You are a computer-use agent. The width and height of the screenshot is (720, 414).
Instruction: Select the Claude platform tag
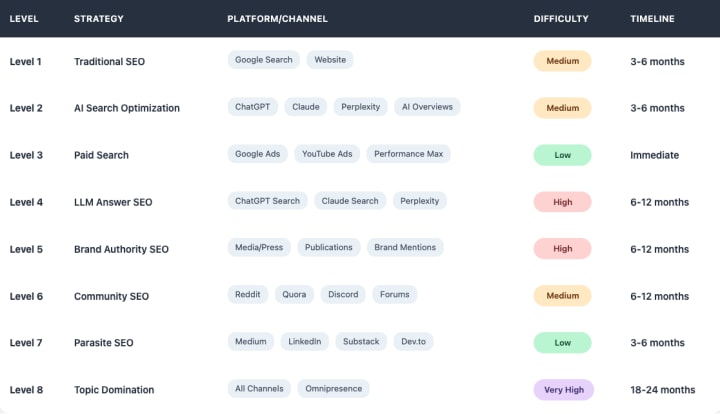(x=306, y=107)
